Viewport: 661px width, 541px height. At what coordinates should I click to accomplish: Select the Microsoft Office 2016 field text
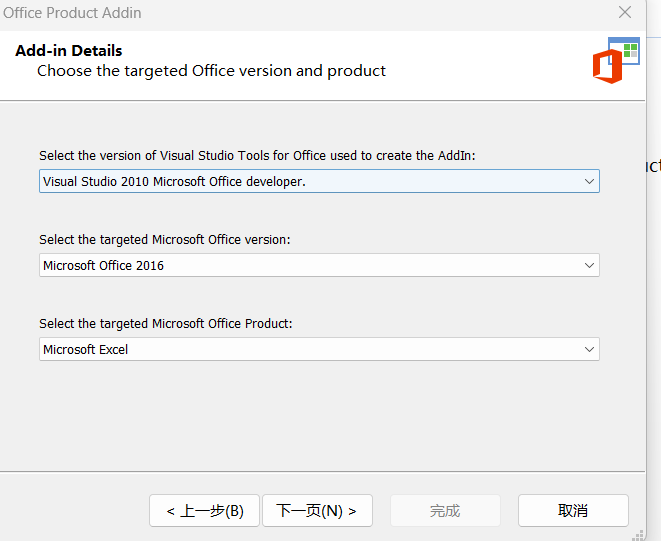coord(104,265)
